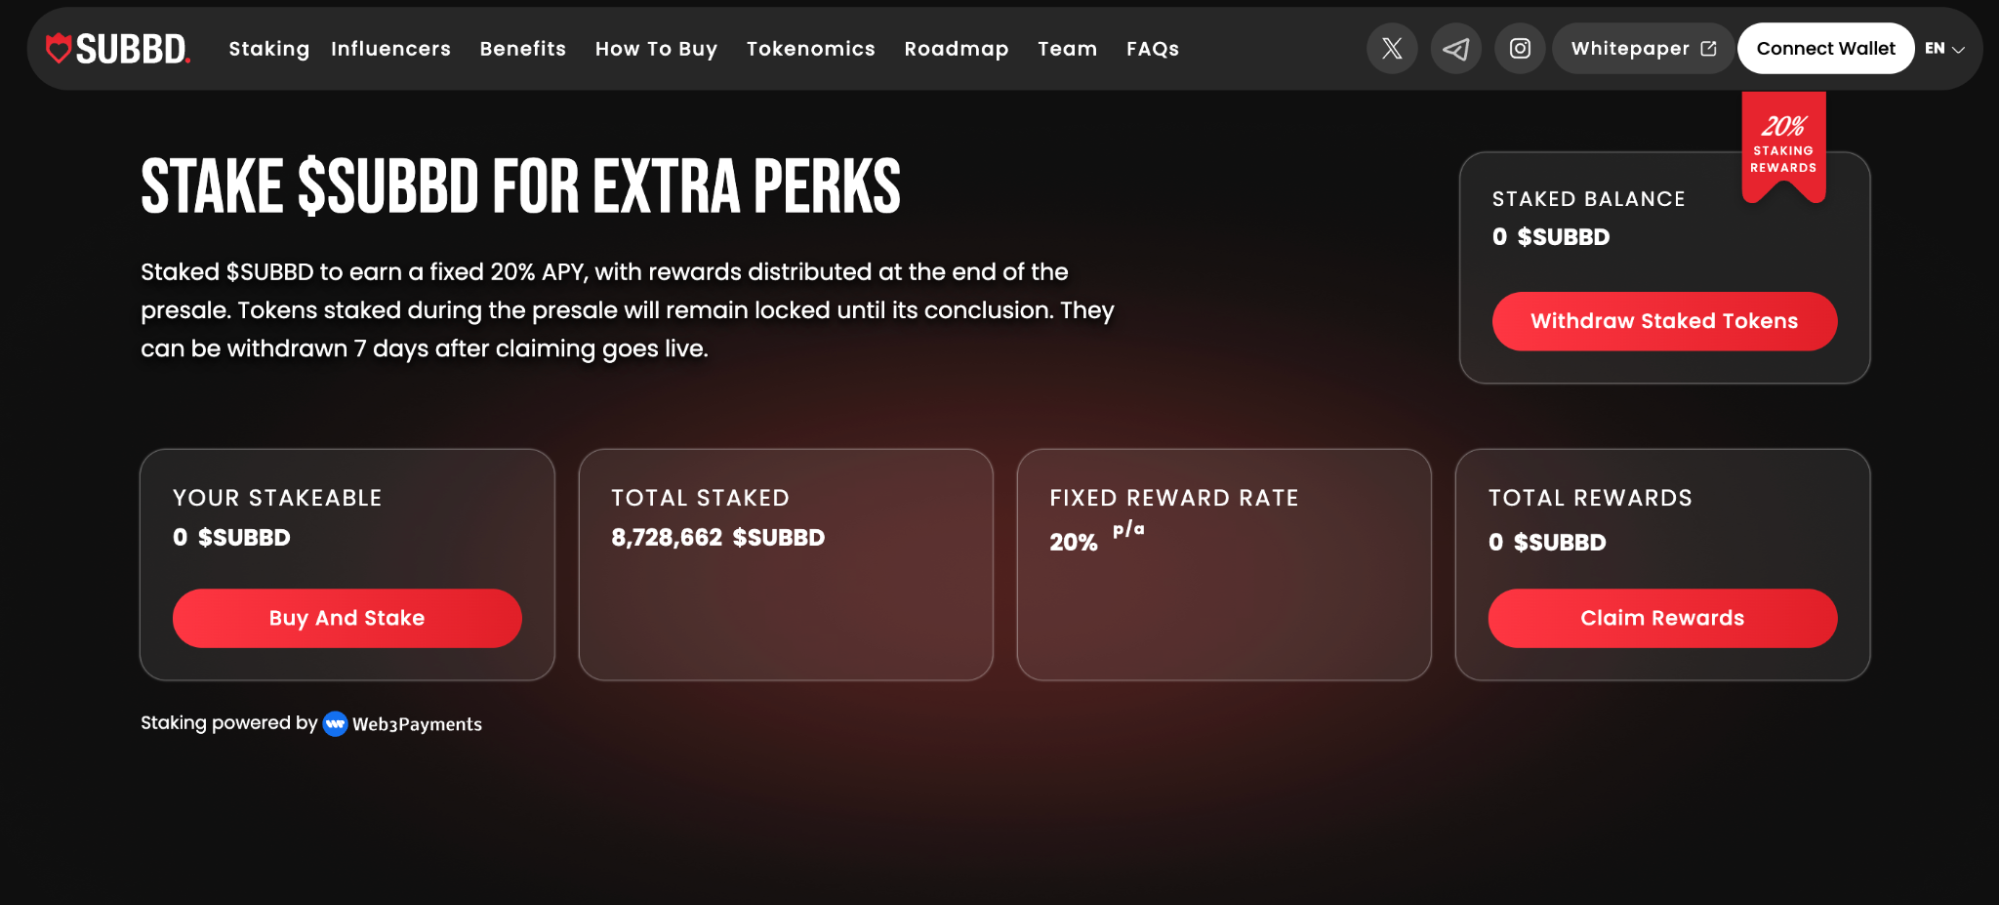1999x905 pixels.
Task: Click the 8,728,662 $SUBBD total staked value
Action: [x=718, y=537]
